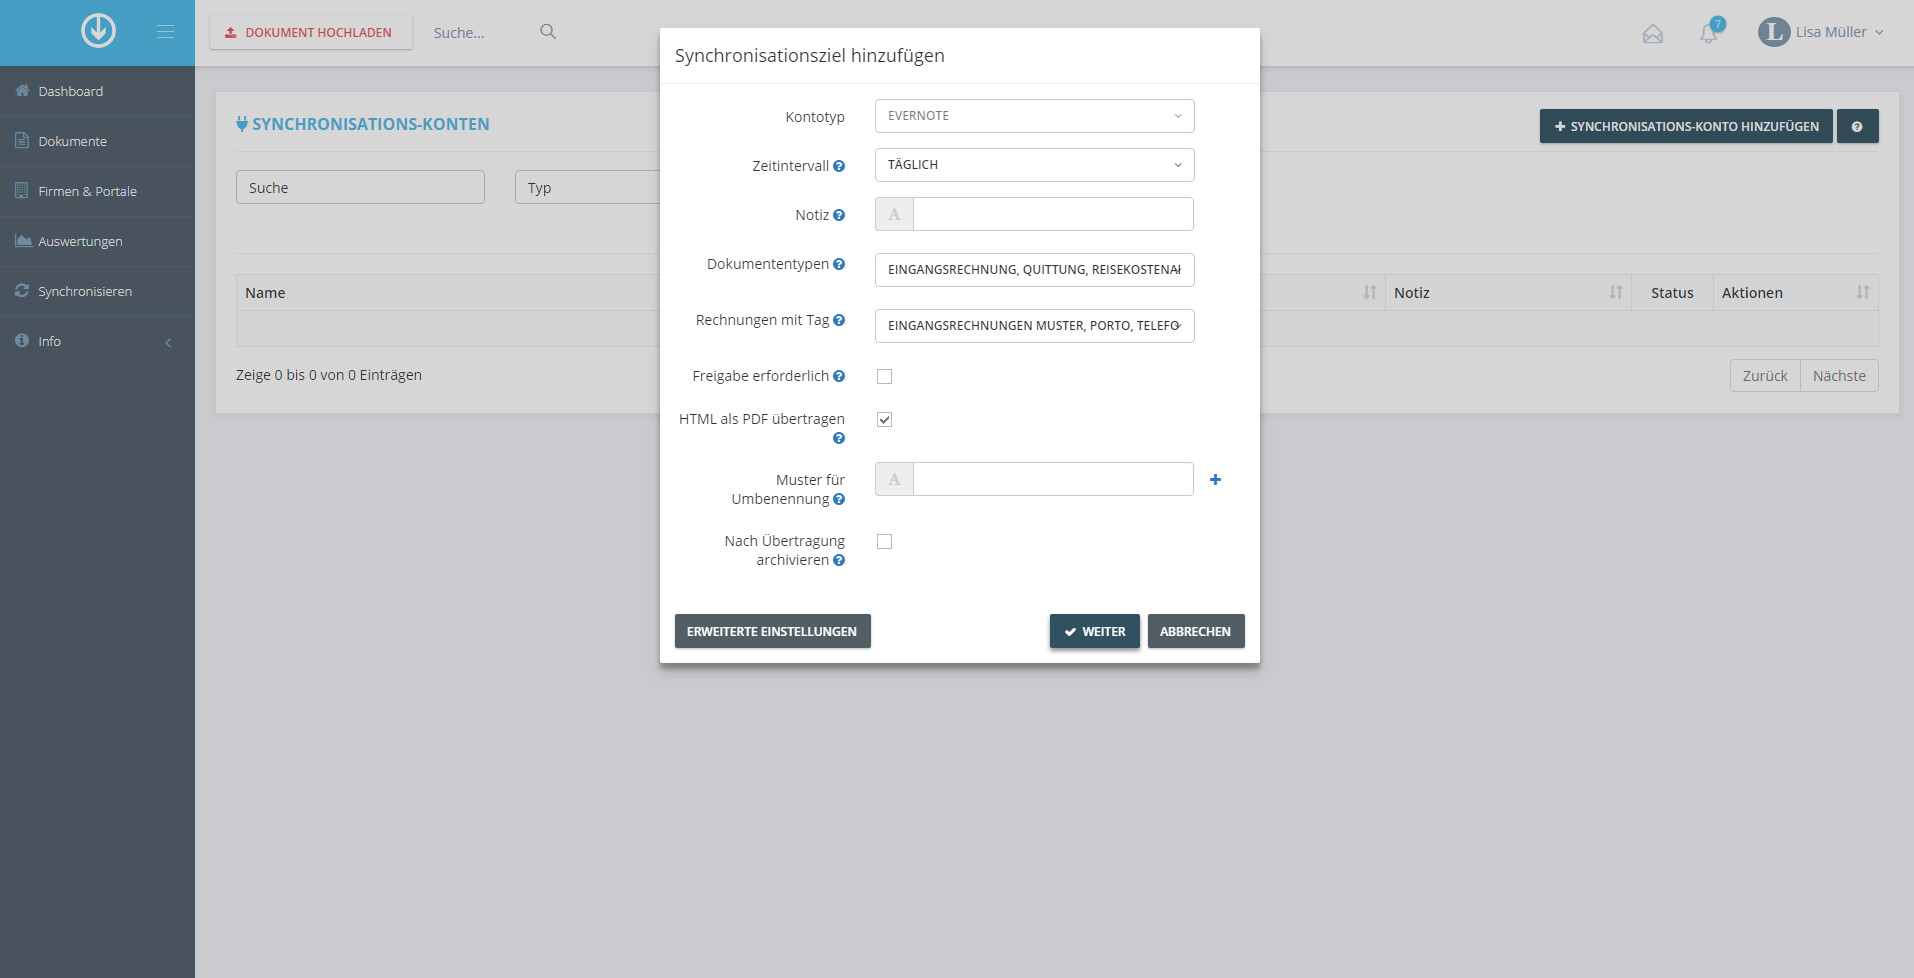Click help icon next to Nach Übertragung archivieren

(x=839, y=560)
